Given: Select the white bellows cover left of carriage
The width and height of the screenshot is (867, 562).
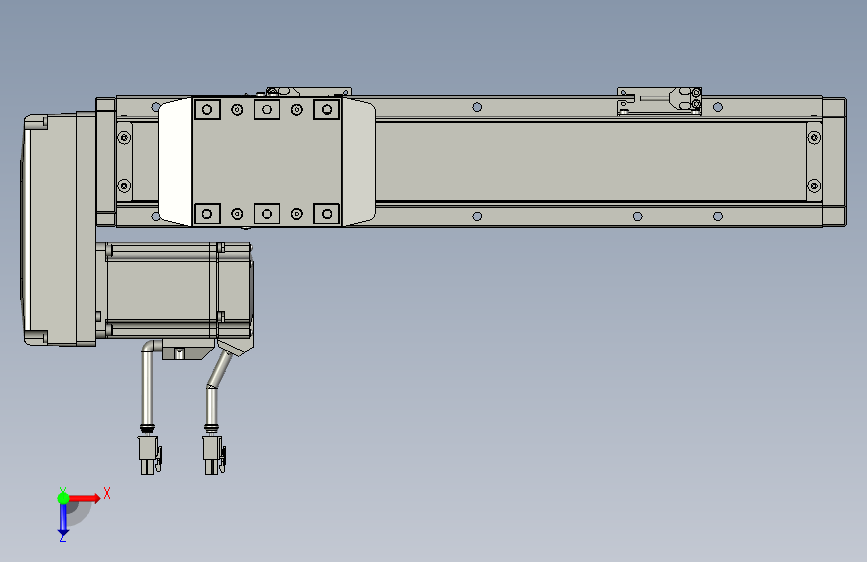Looking at the screenshot, I should (175, 162).
